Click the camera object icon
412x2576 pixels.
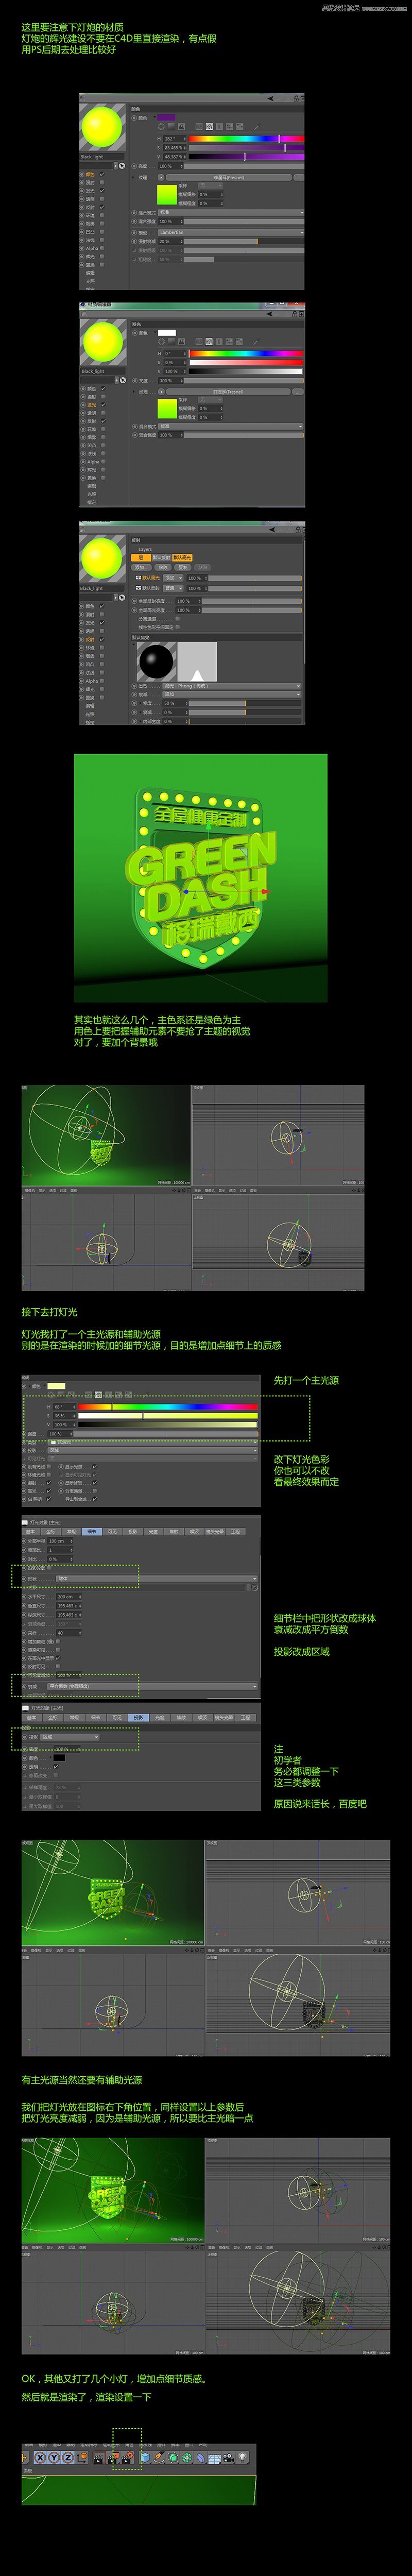[x=229, y=2458]
